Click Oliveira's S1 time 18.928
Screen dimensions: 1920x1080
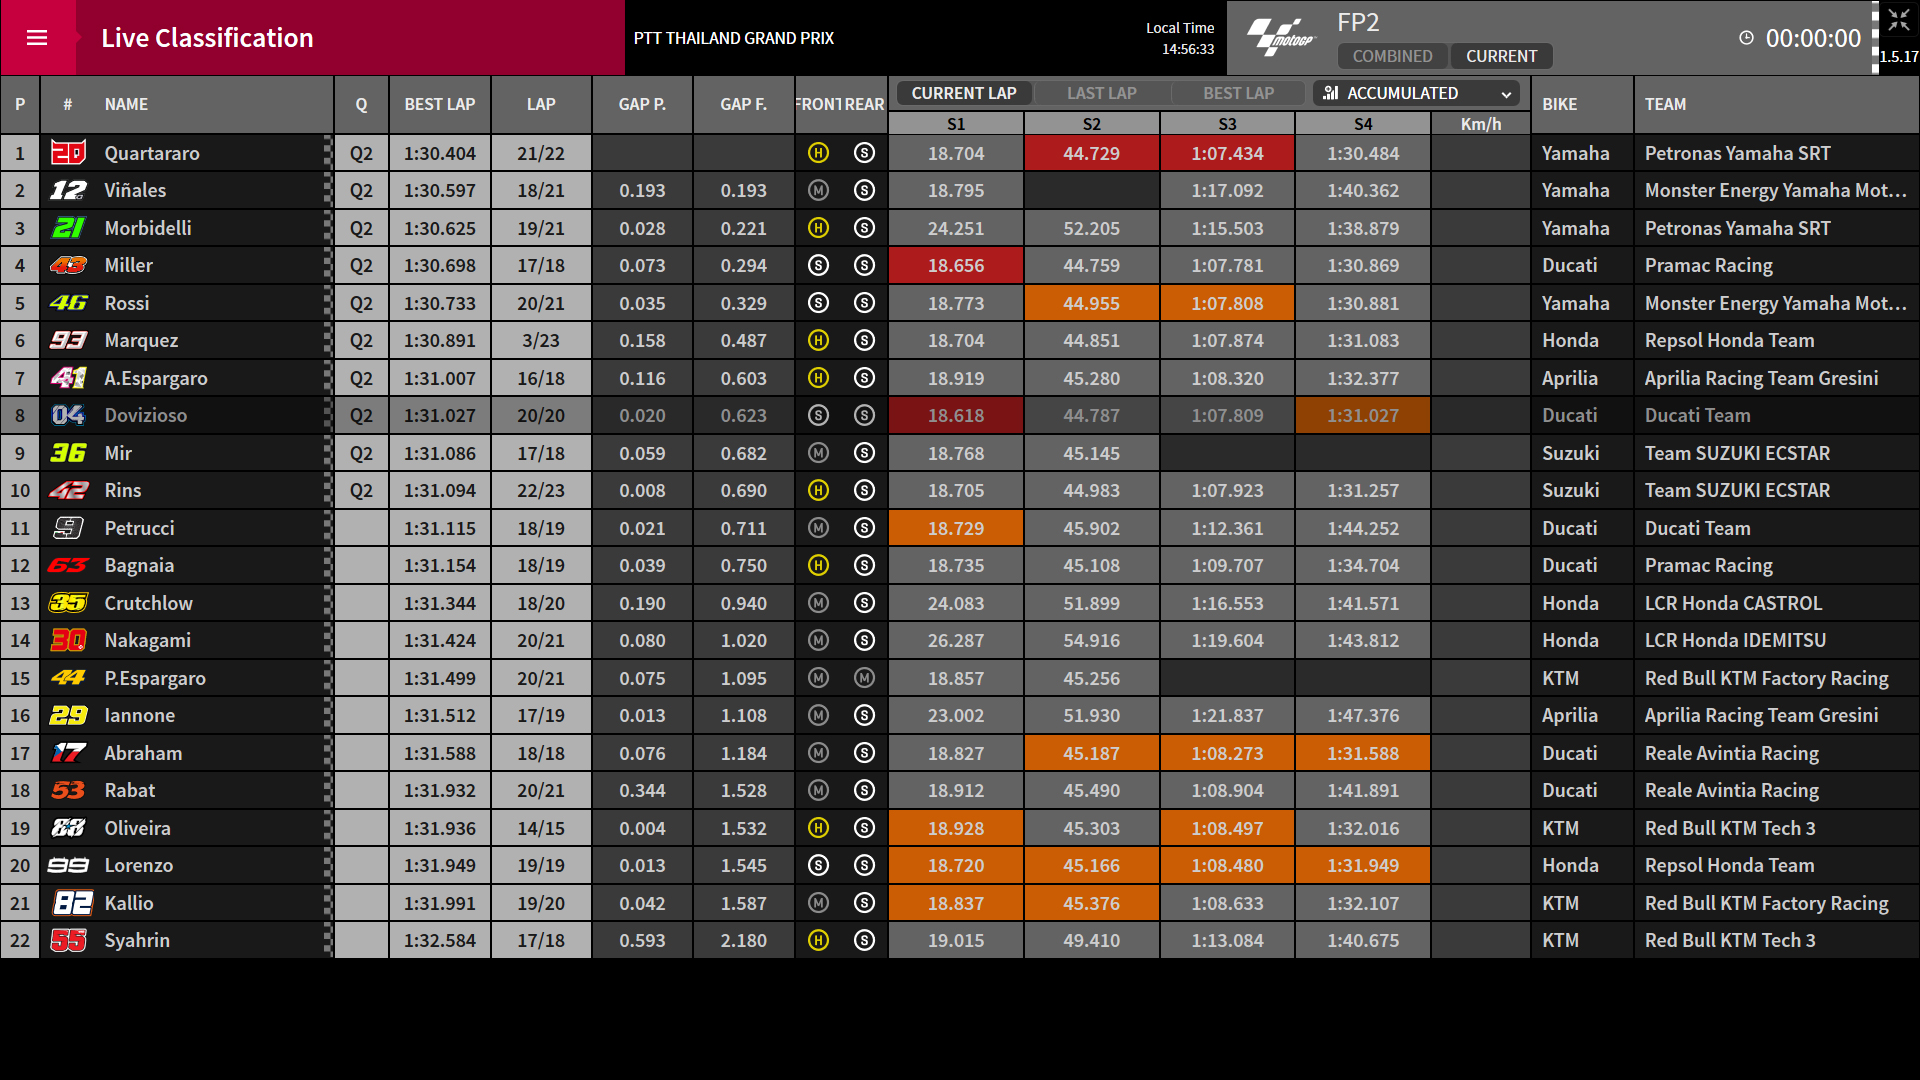pyautogui.click(x=956, y=828)
